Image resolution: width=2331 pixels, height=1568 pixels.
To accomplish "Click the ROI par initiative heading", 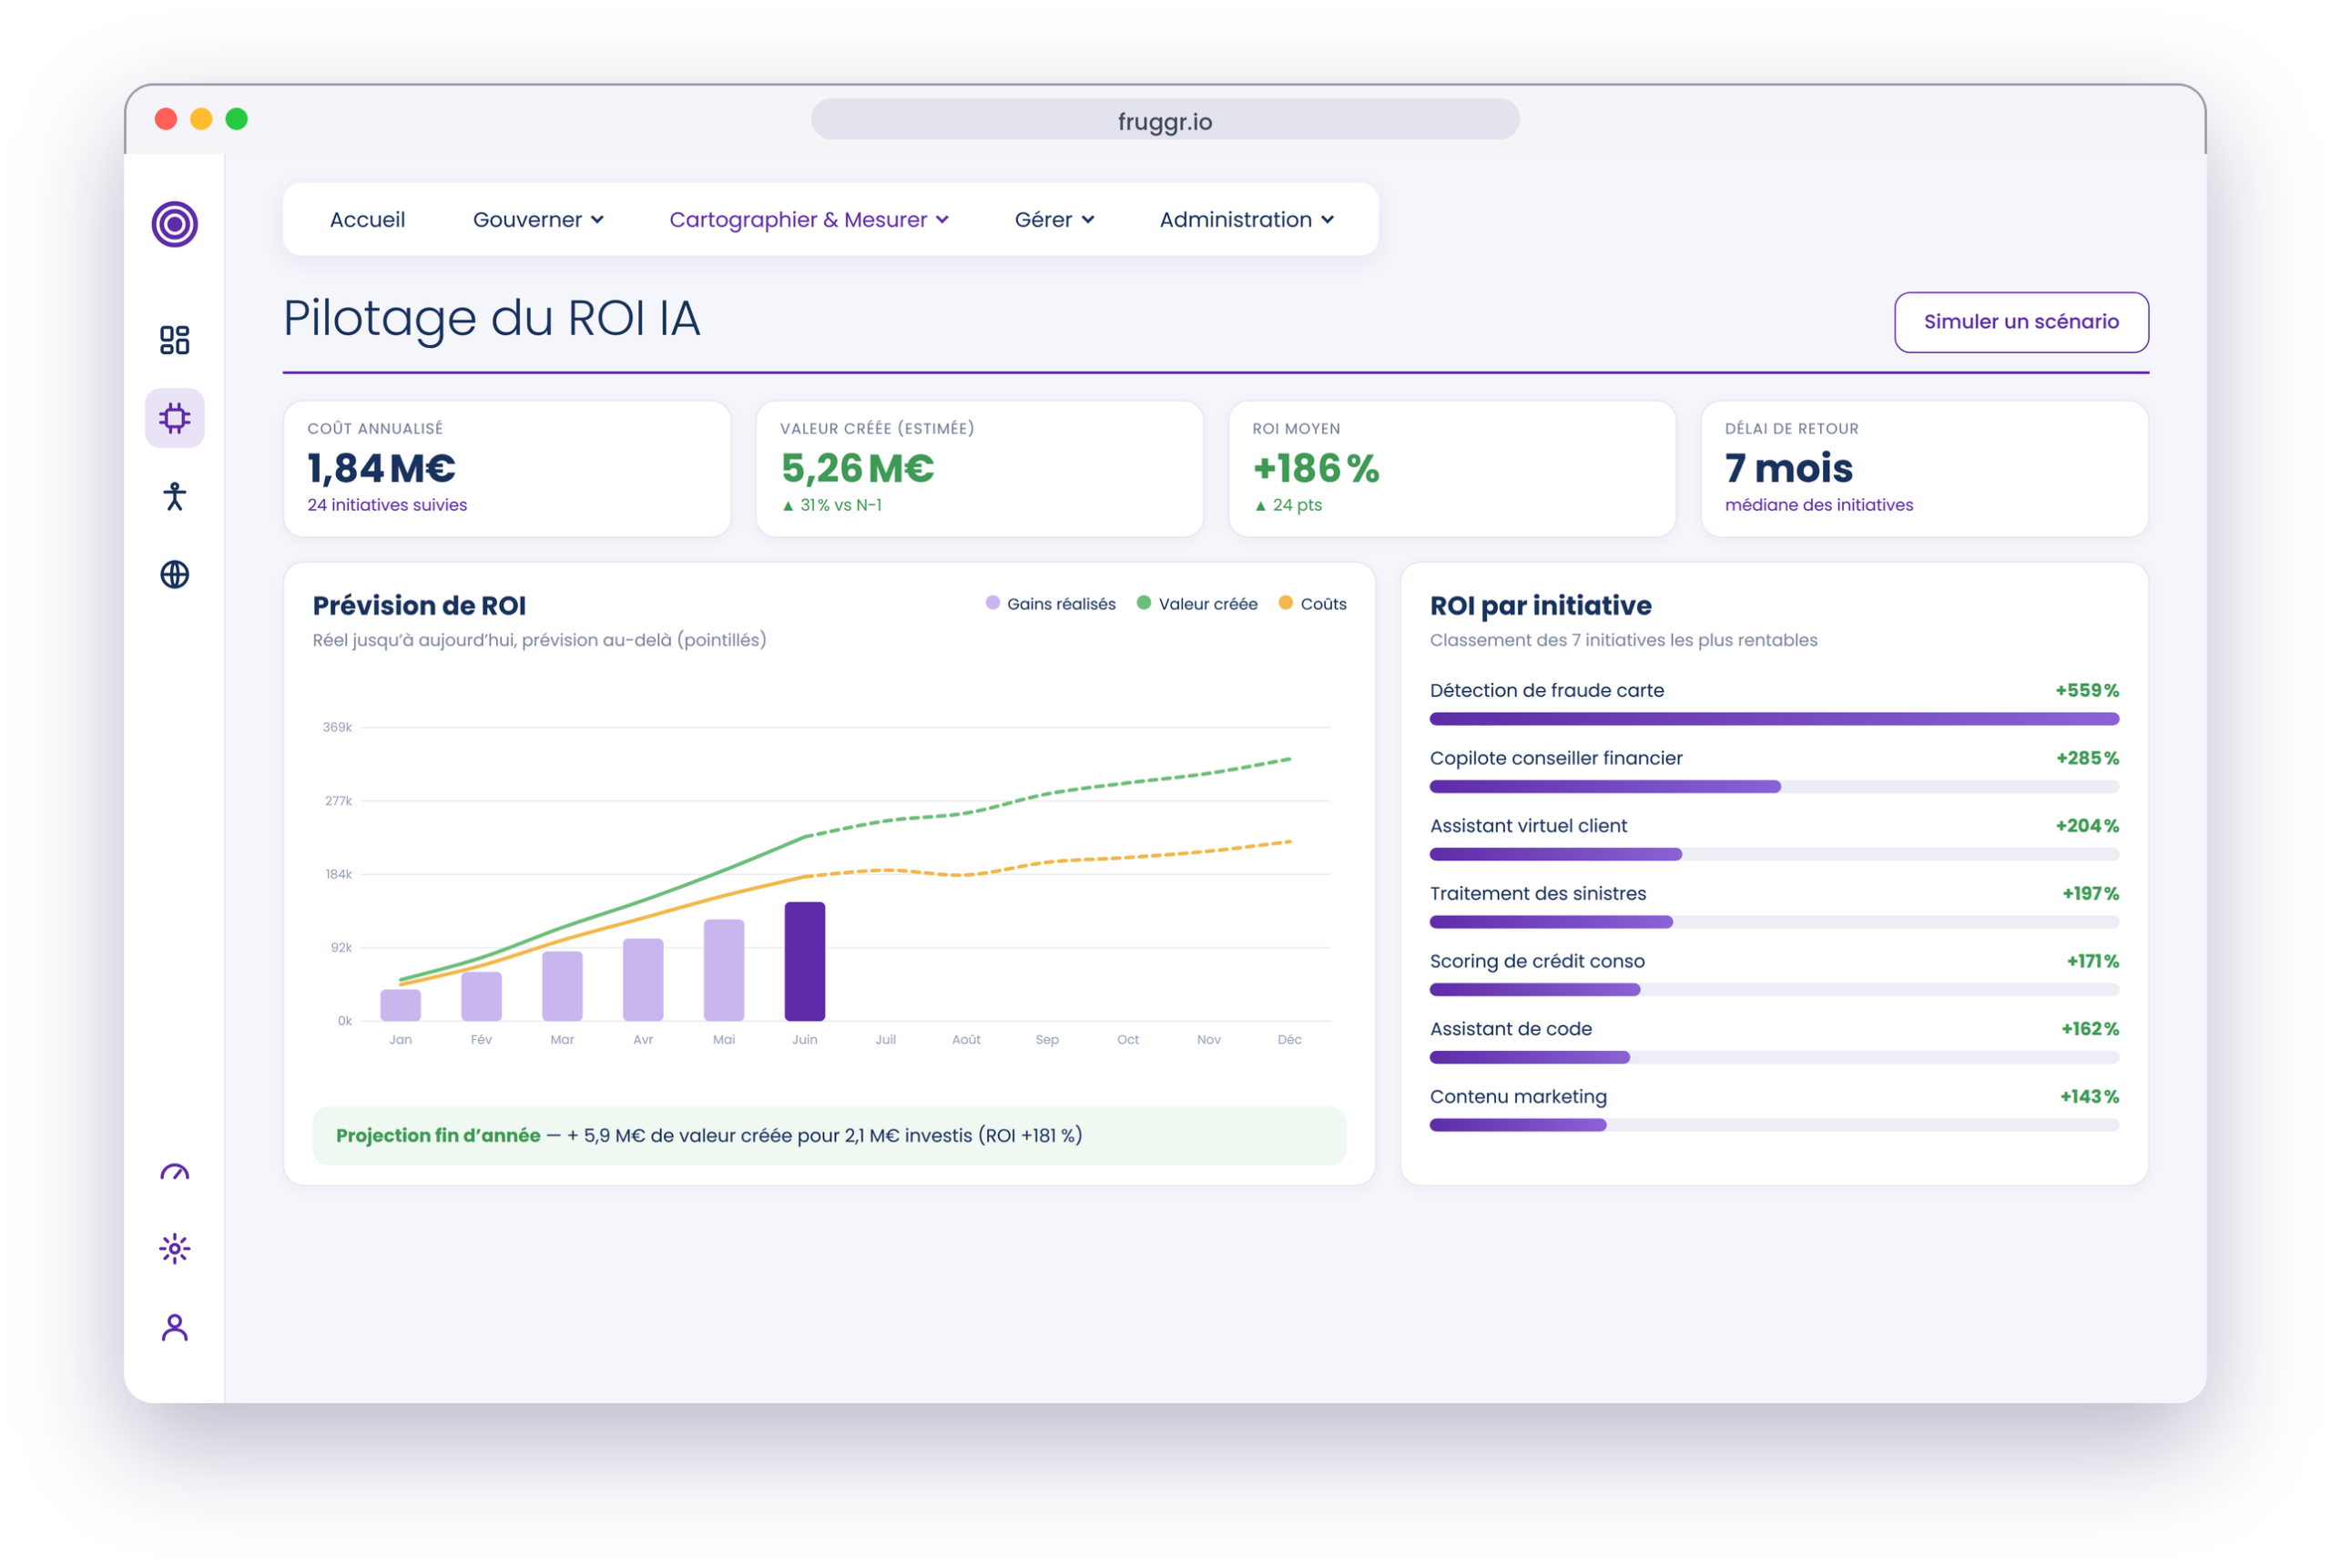I will 1540,606.
